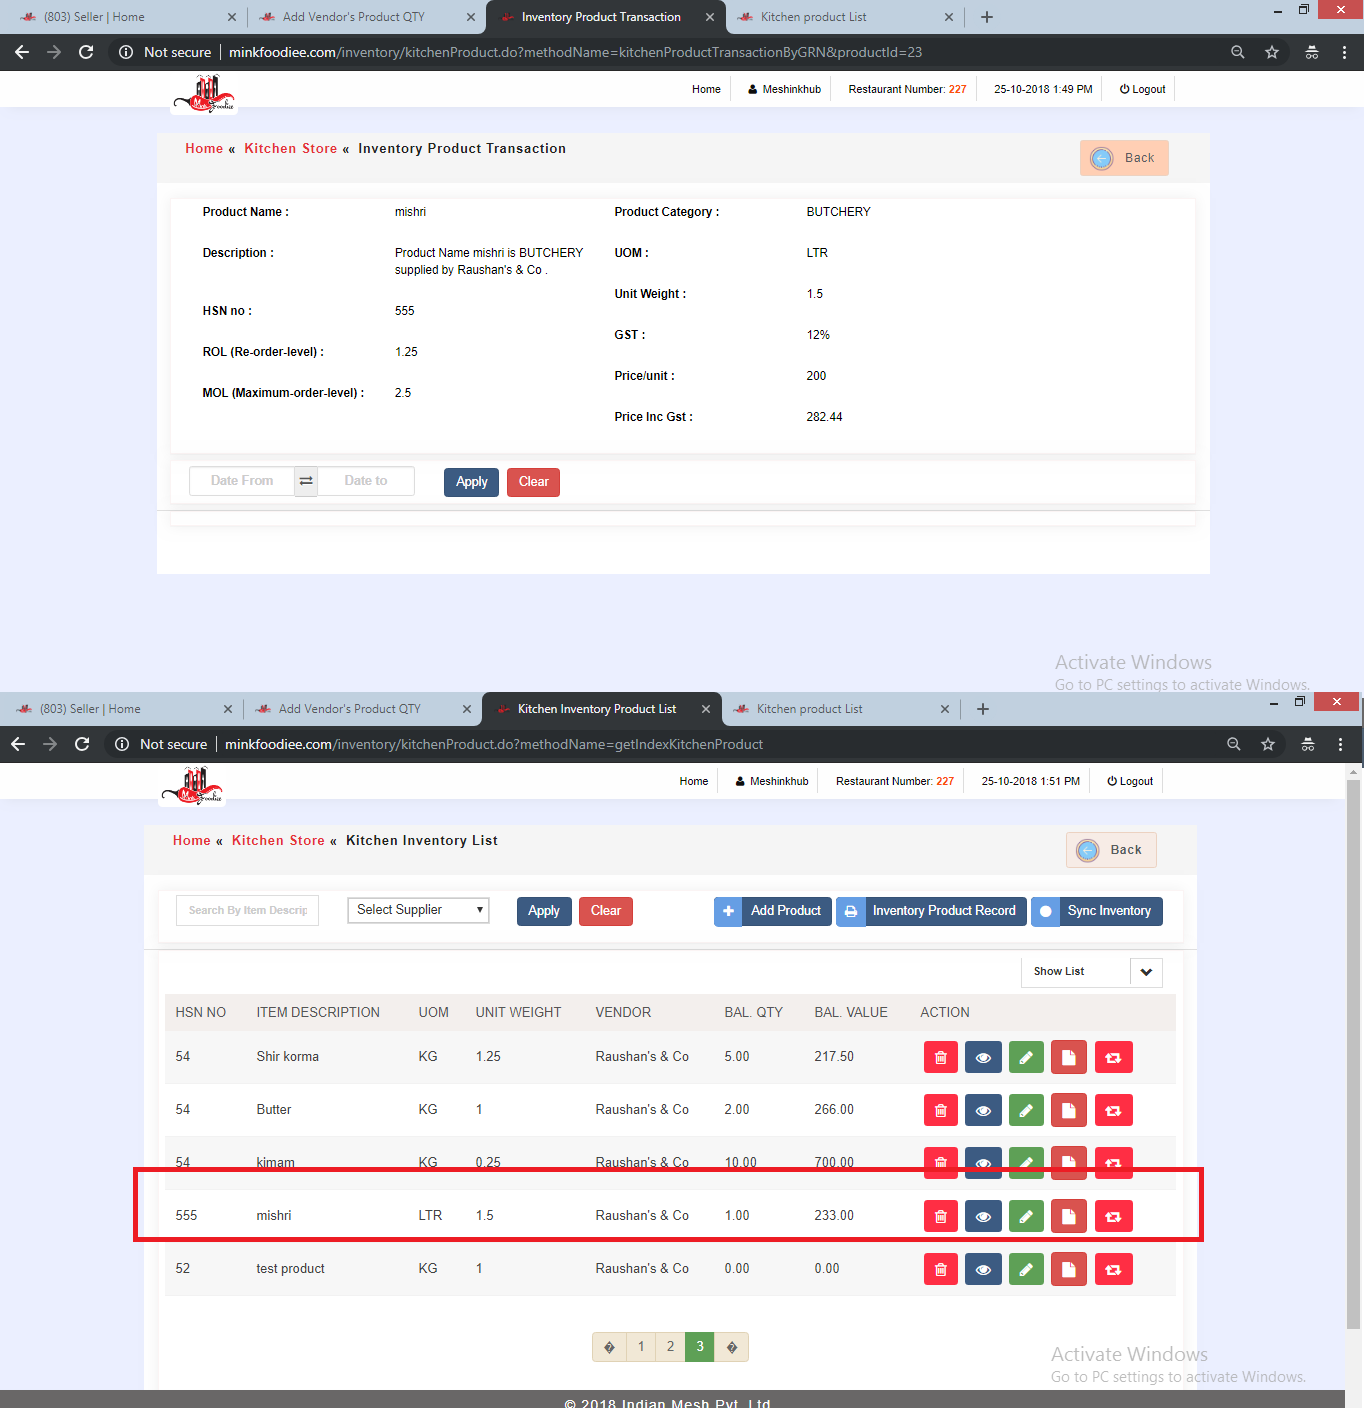Go to pagination page 2
The image size is (1366, 1408).
[x=670, y=1347]
